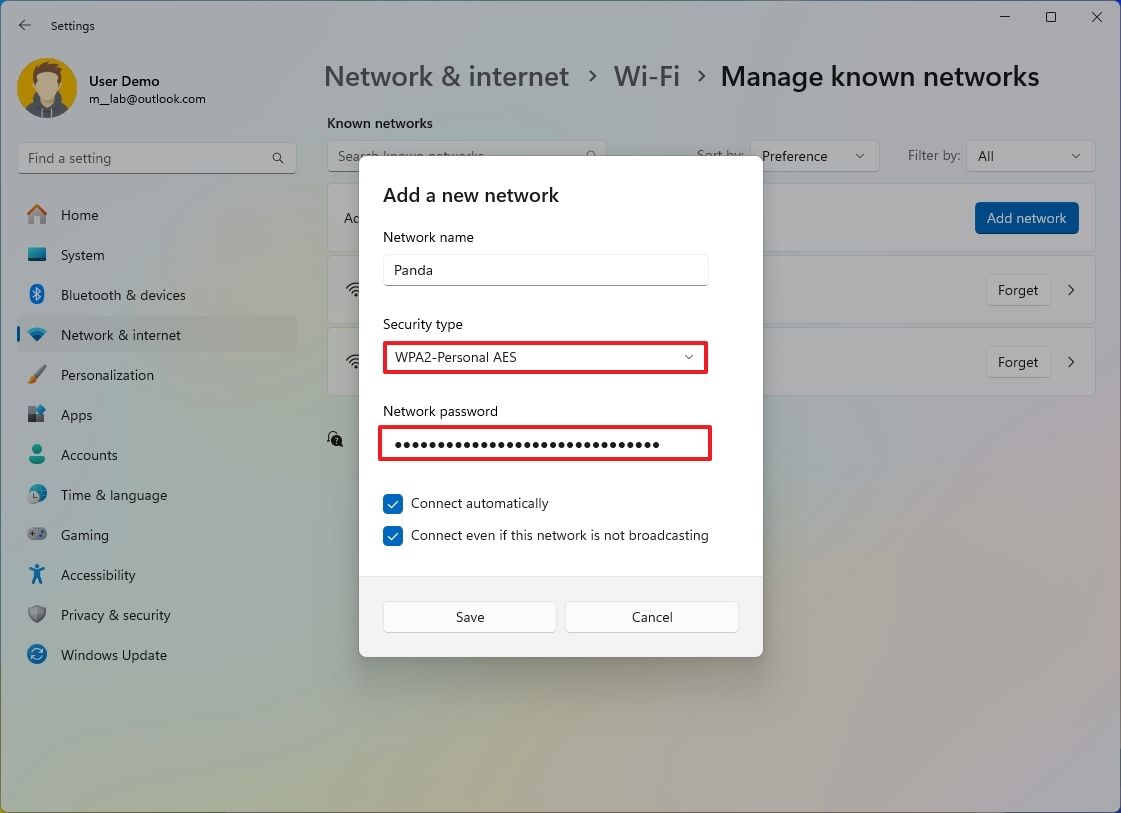The width and height of the screenshot is (1121, 813).
Task: Click the Network password input field
Action: click(545, 443)
